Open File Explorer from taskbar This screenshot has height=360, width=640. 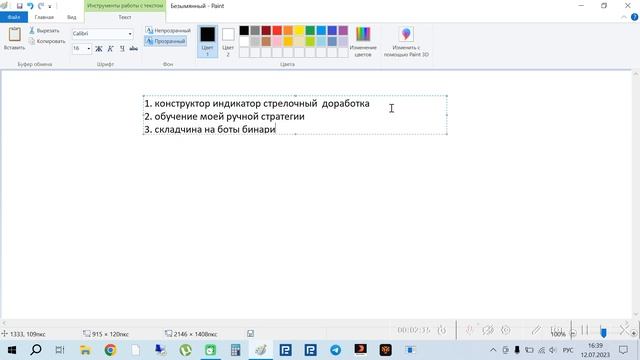[x=85, y=350]
